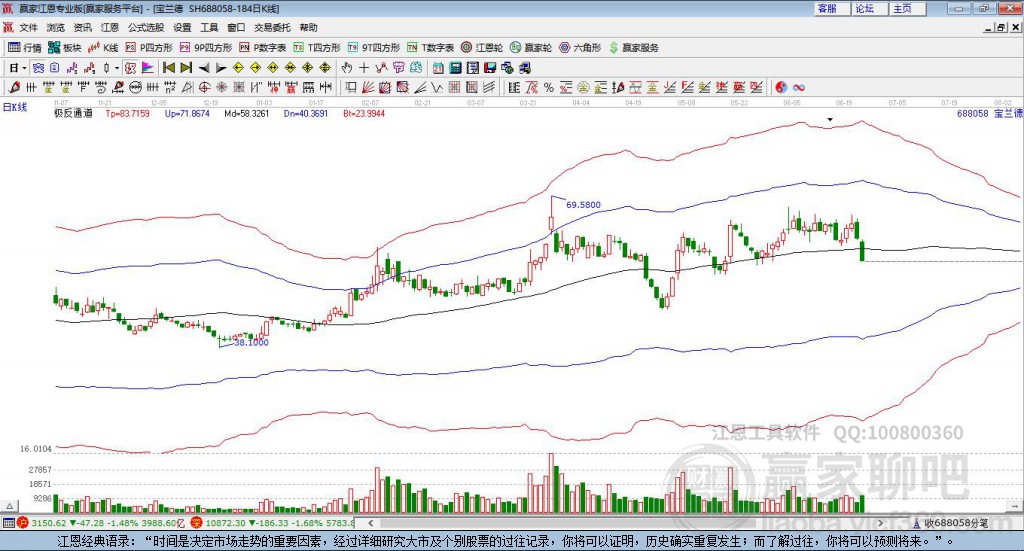
Task: Click the 69.5800 high price label
Action: point(583,205)
